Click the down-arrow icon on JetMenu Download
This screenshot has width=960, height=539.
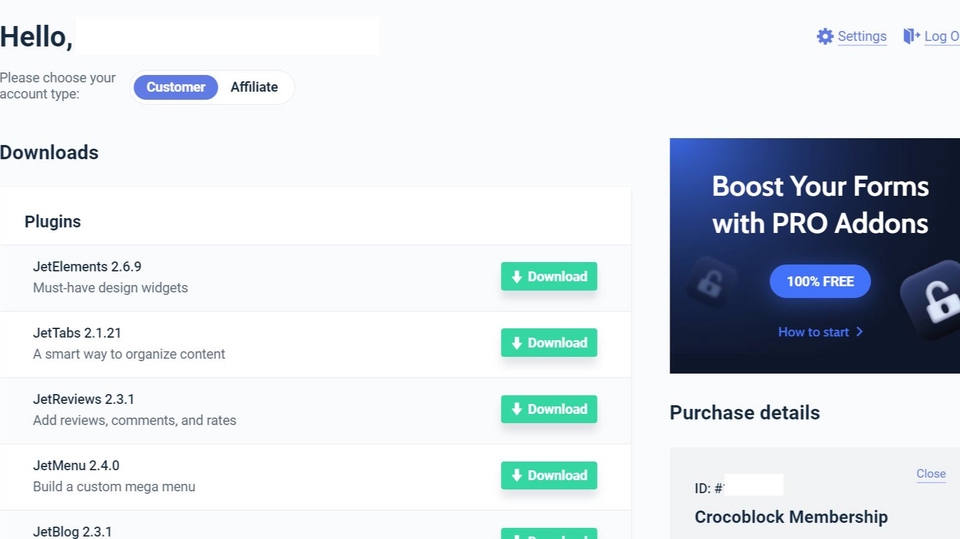click(517, 475)
